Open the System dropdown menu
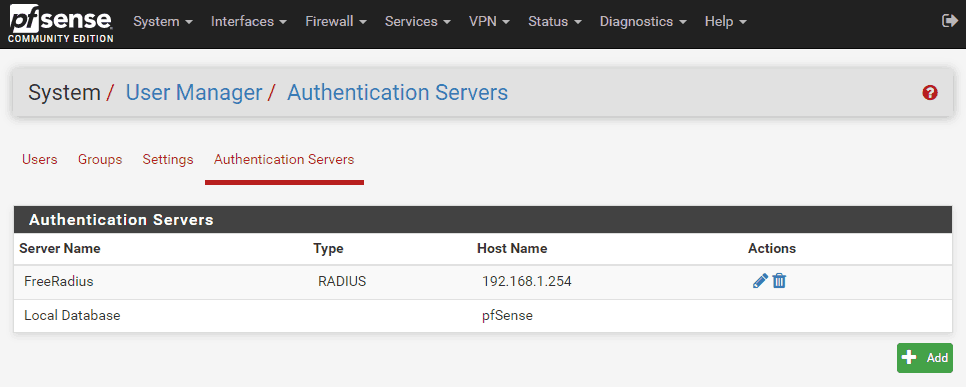966x387 pixels. pyautogui.click(x=163, y=22)
